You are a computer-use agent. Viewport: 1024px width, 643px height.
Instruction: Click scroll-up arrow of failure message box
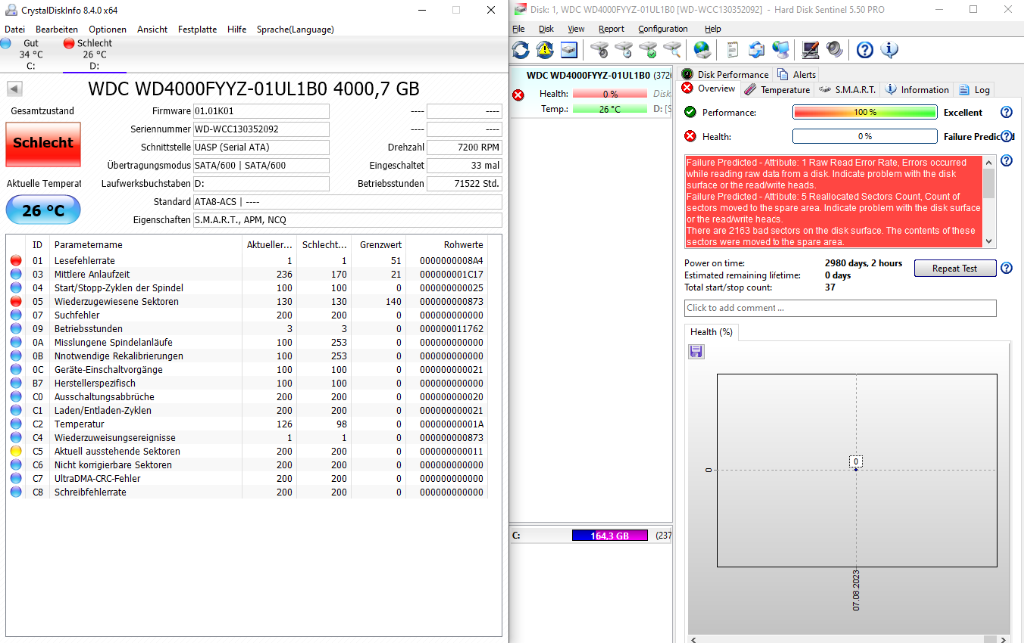pyautogui.click(x=989, y=163)
